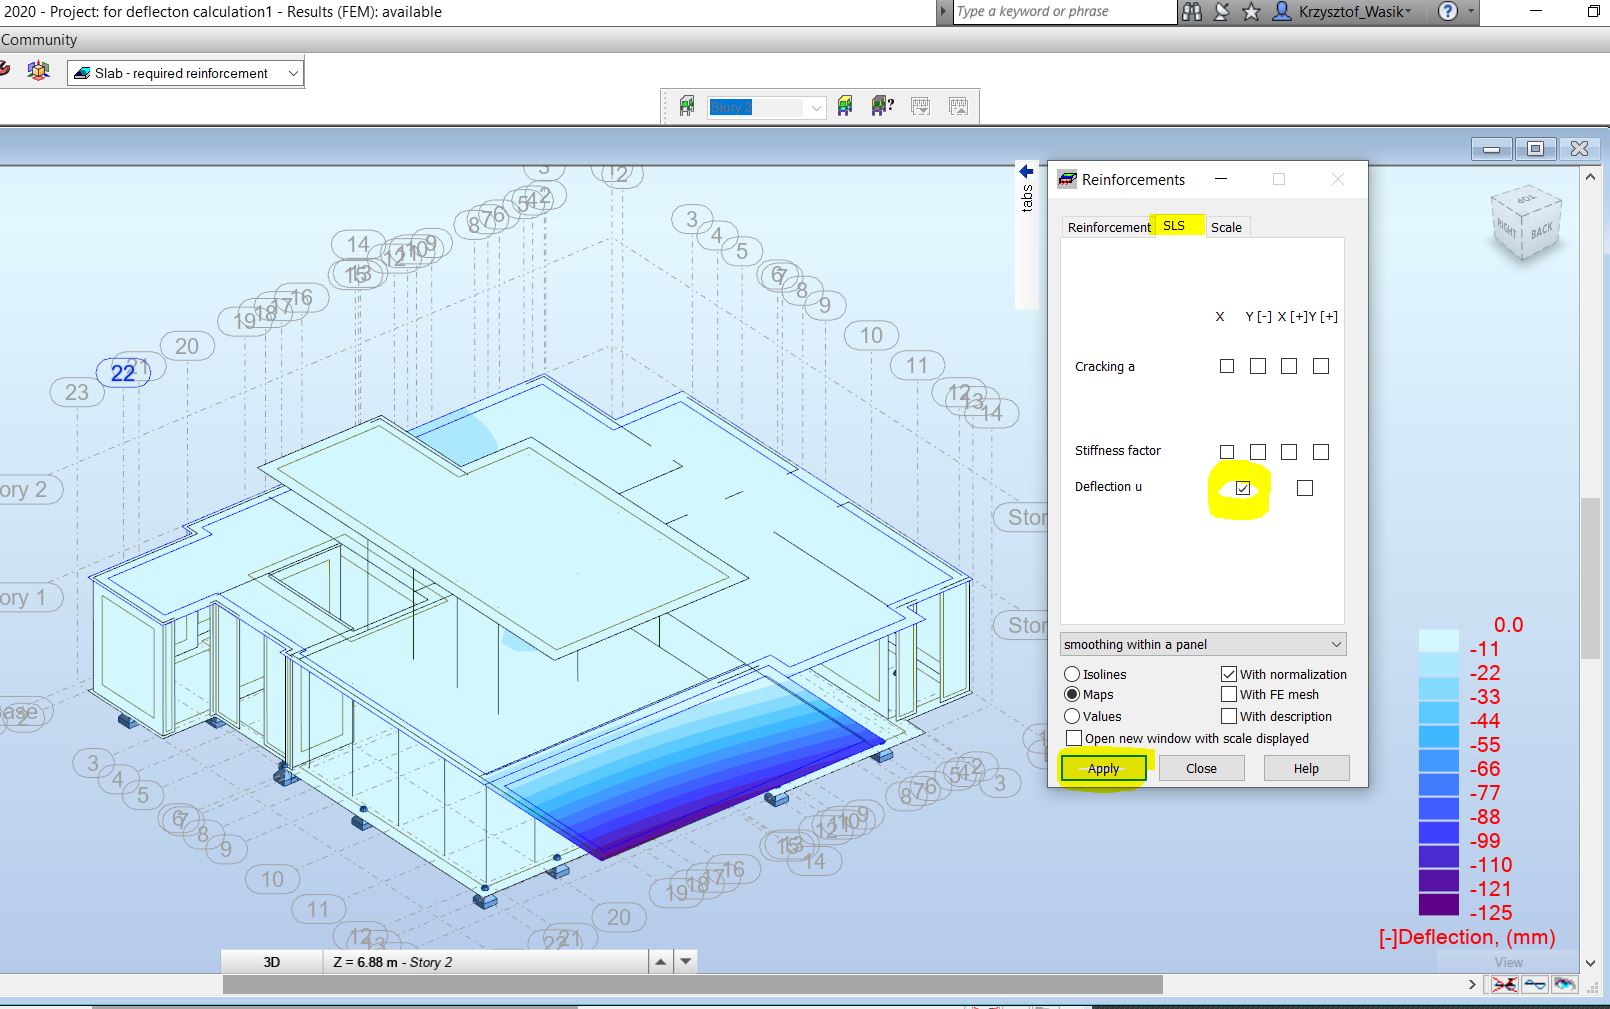Click the up arrow next to Story 2 label
Screen dimensions: 1610x1009
(659, 961)
